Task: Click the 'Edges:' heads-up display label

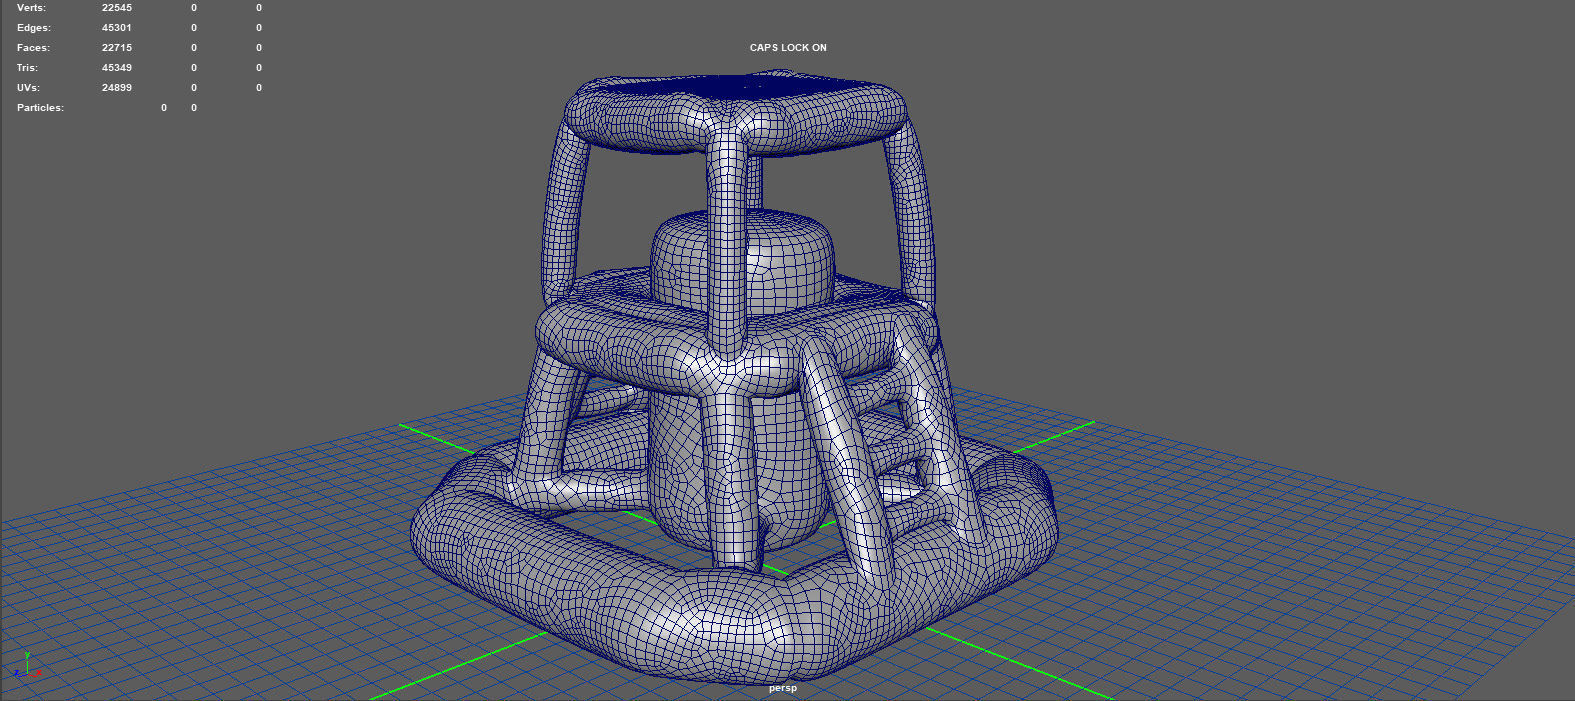Action: (x=34, y=28)
